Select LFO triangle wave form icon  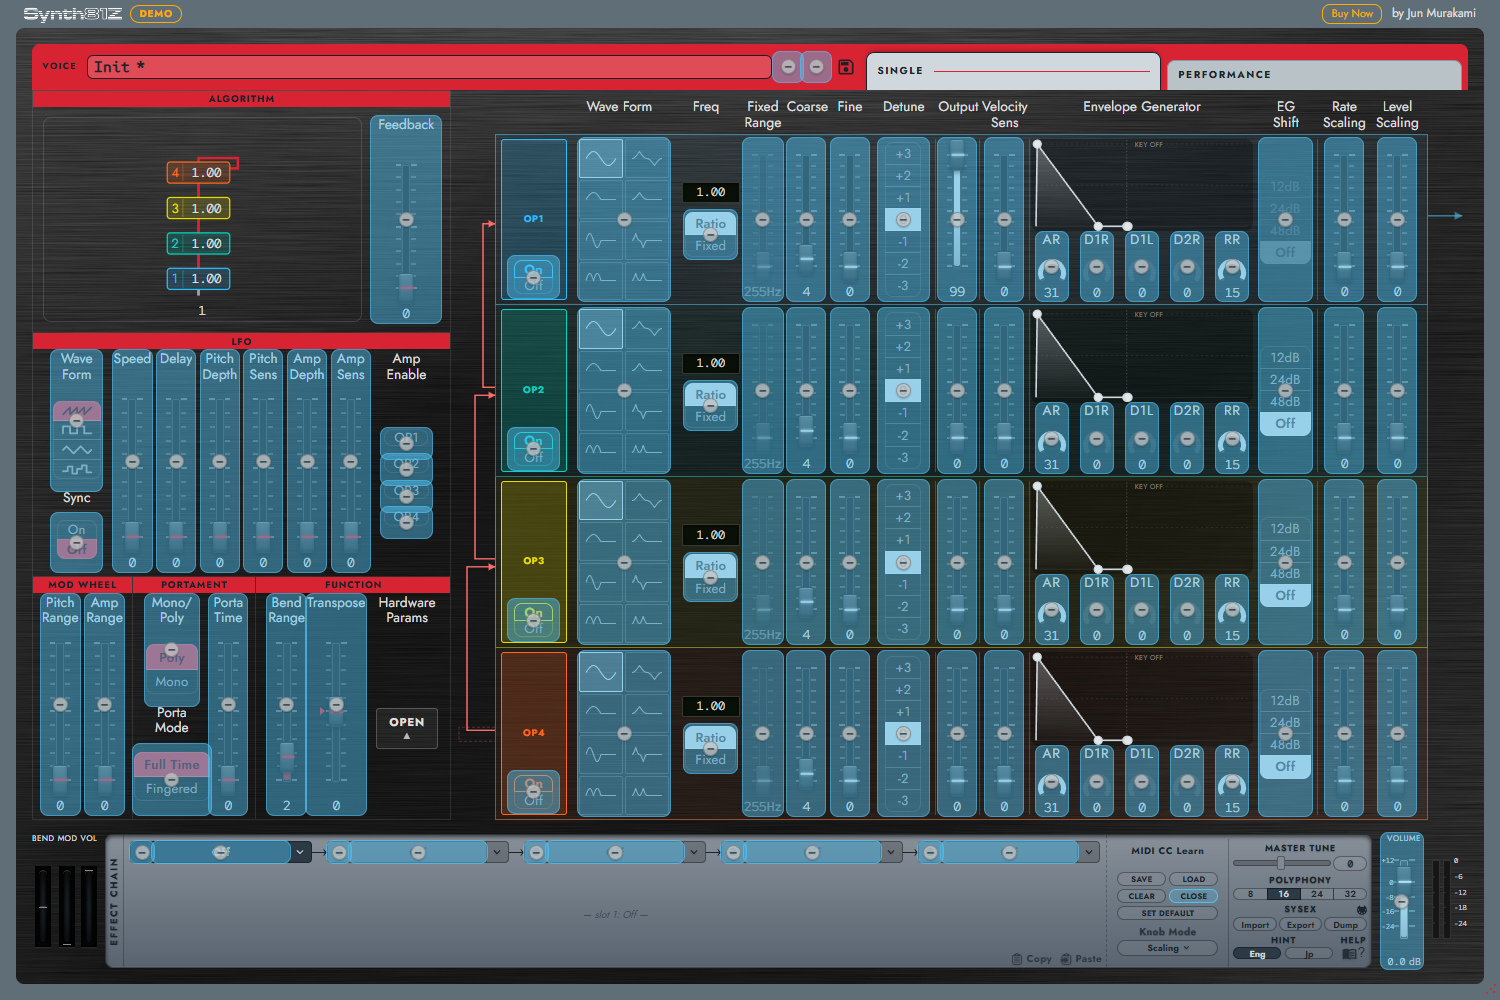click(77, 450)
